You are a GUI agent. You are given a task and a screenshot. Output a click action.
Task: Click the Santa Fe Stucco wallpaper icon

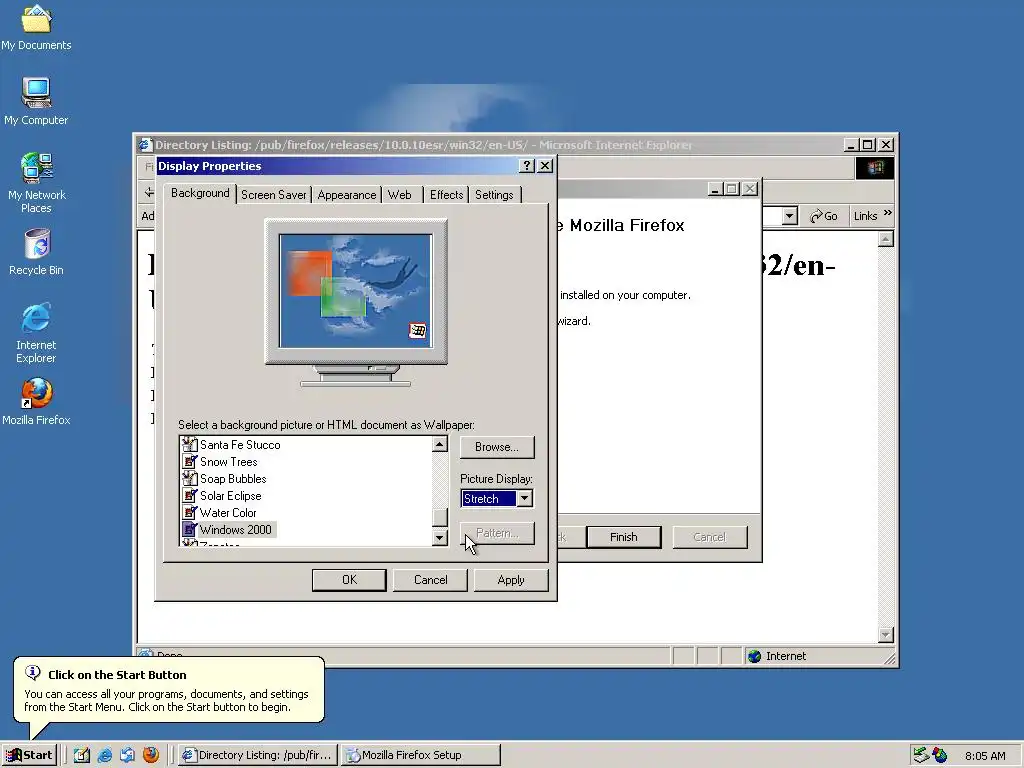(189, 445)
